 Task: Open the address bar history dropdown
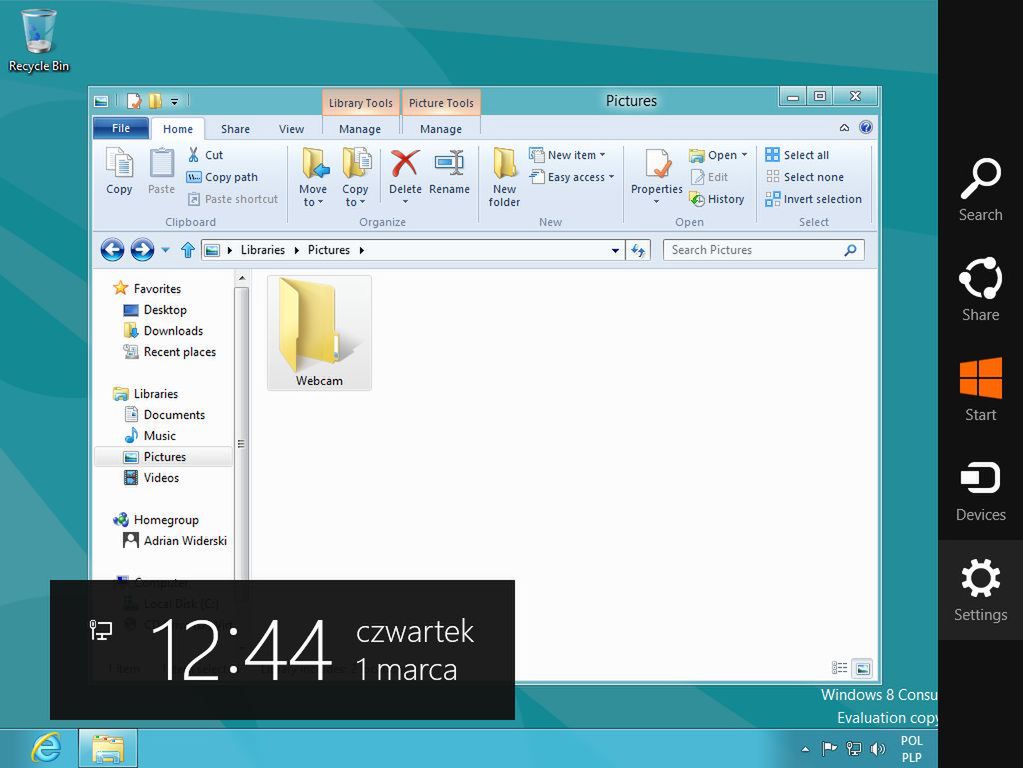click(615, 250)
